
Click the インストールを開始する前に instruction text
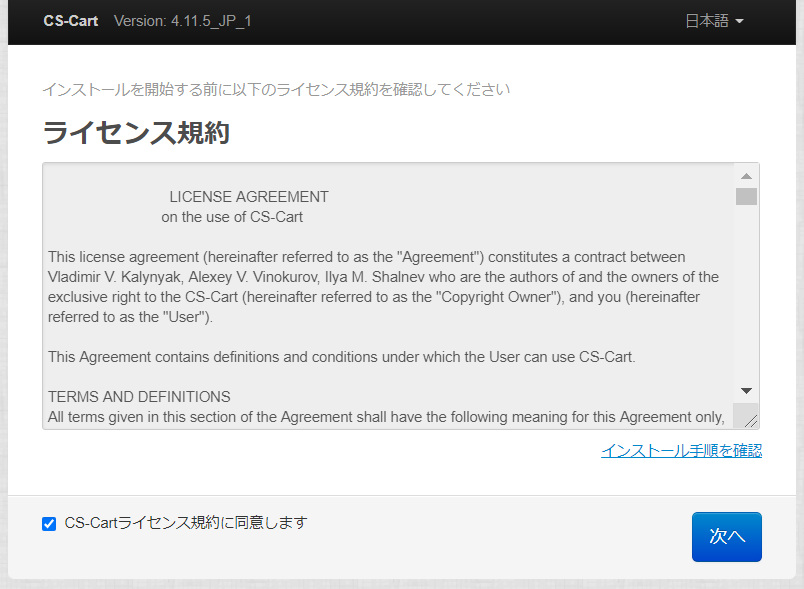(276, 90)
